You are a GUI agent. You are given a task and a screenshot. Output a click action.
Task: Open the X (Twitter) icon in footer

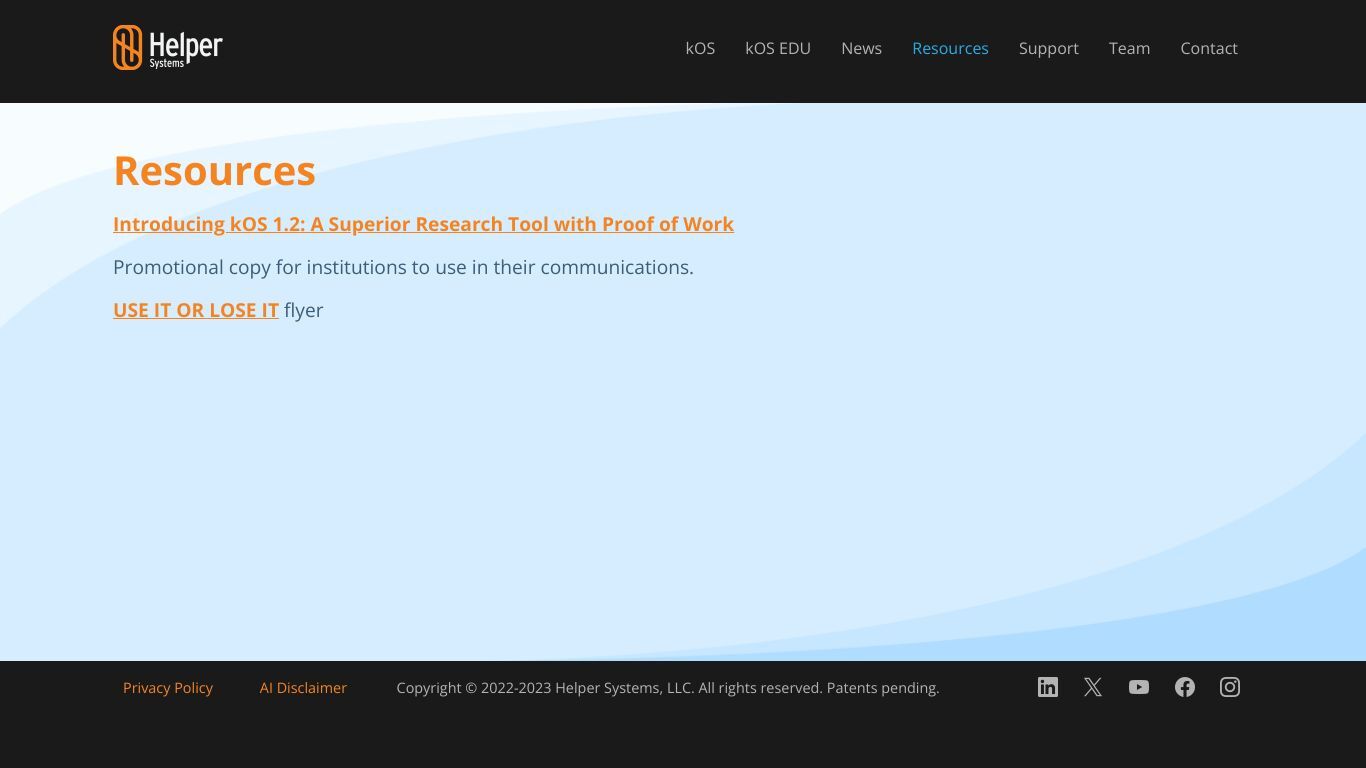pos(1093,687)
